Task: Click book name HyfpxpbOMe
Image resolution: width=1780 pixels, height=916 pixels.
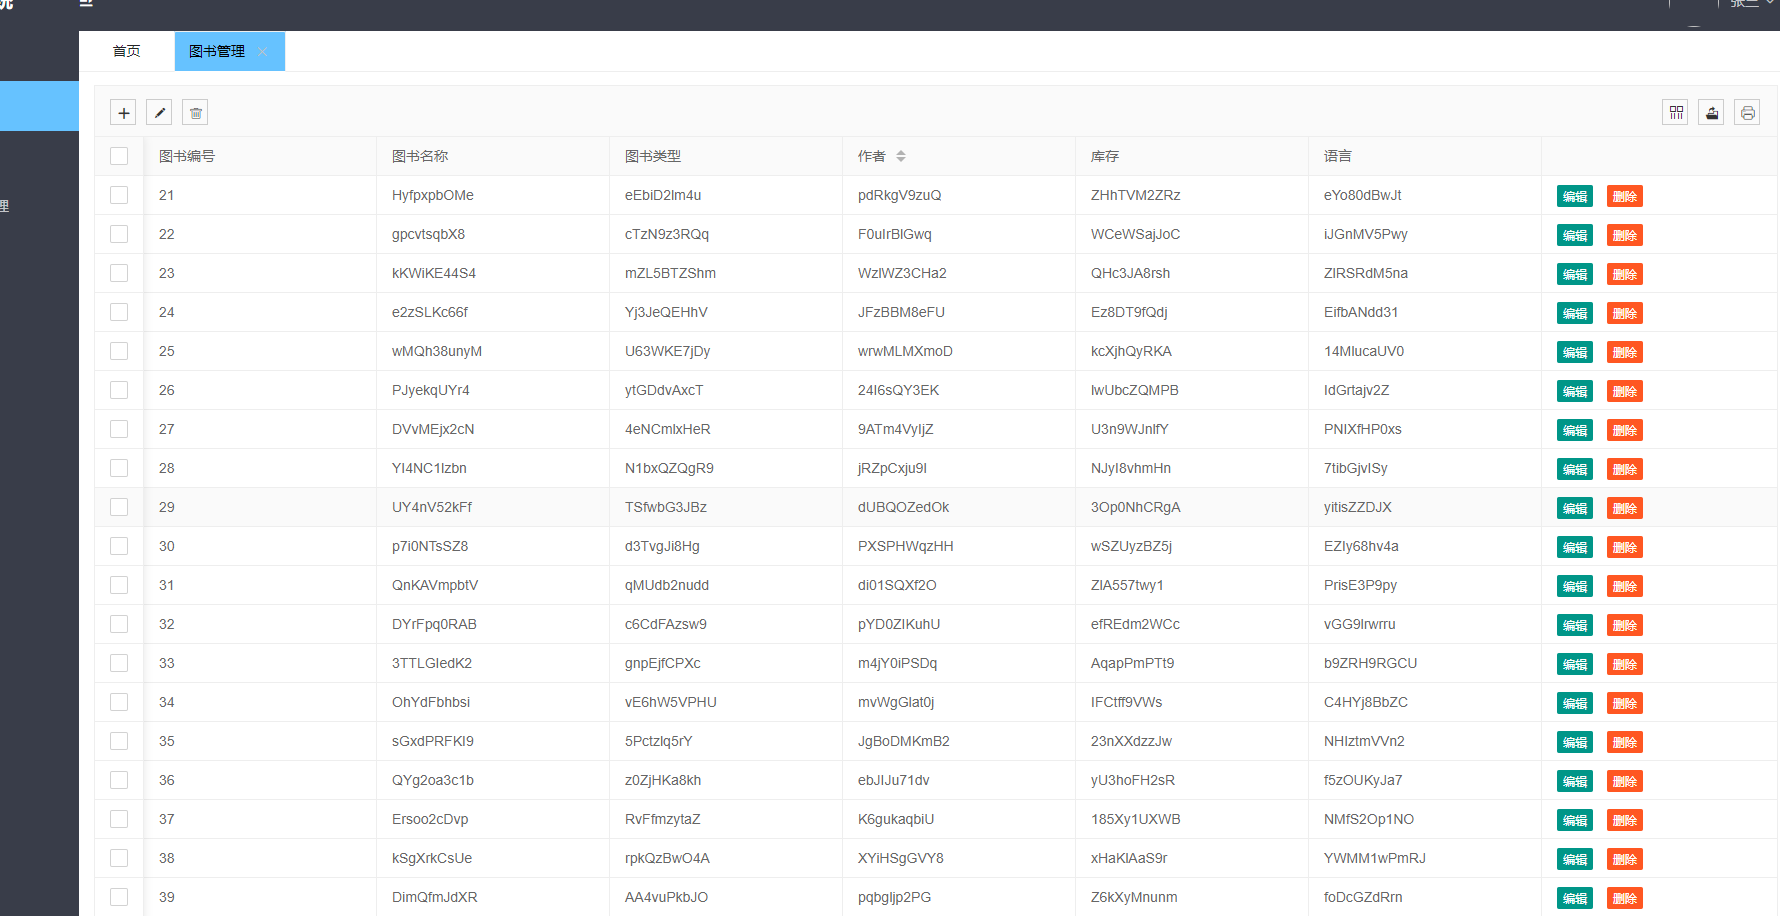Action: pyautogui.click(x=433, y=195)
